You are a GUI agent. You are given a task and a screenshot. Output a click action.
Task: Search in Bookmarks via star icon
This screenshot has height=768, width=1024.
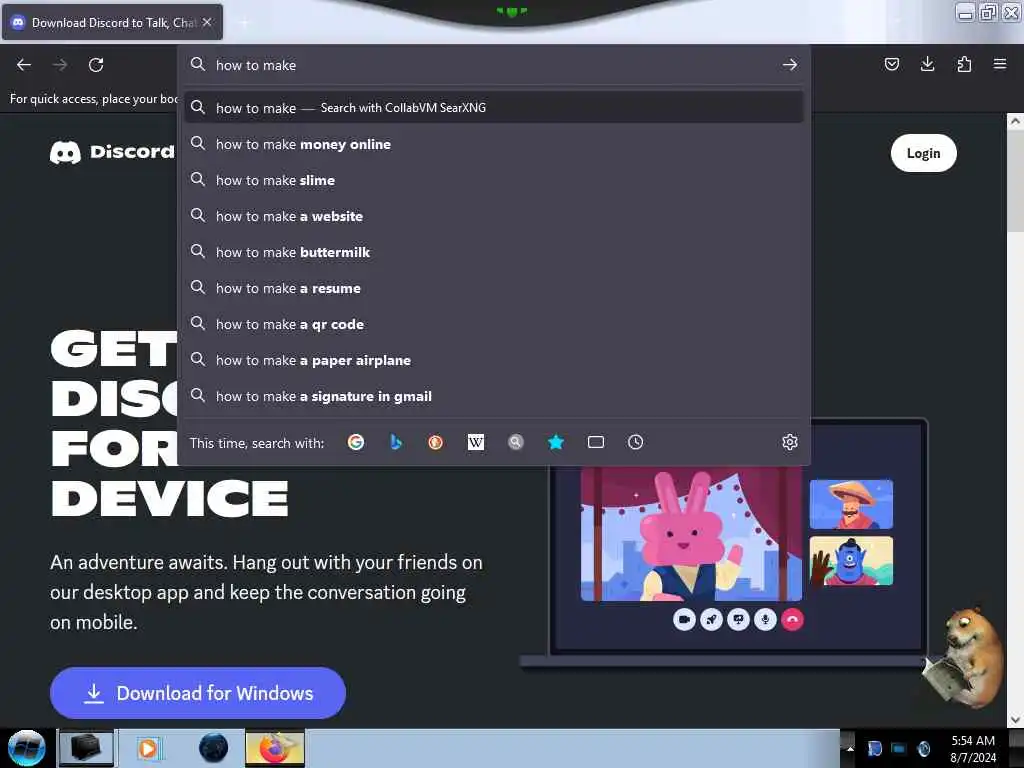point(556,443)
